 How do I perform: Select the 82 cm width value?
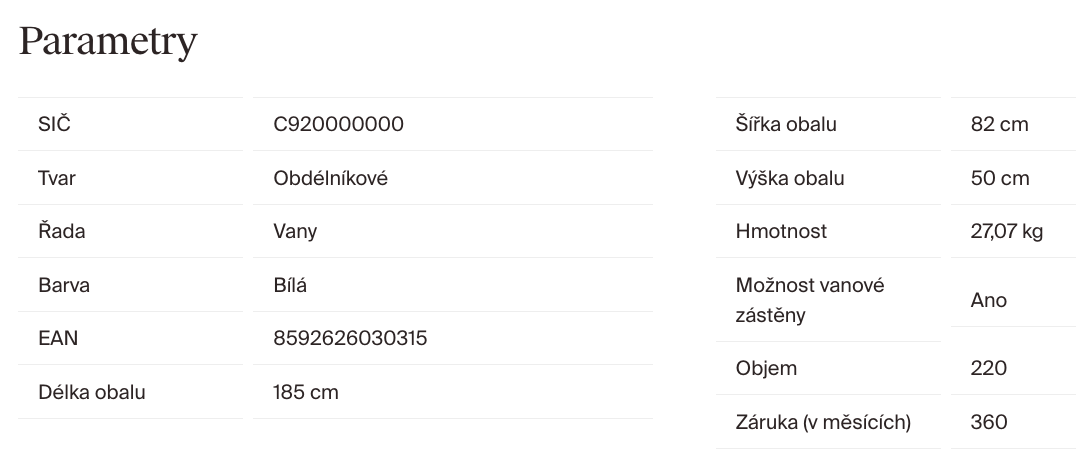999,125
